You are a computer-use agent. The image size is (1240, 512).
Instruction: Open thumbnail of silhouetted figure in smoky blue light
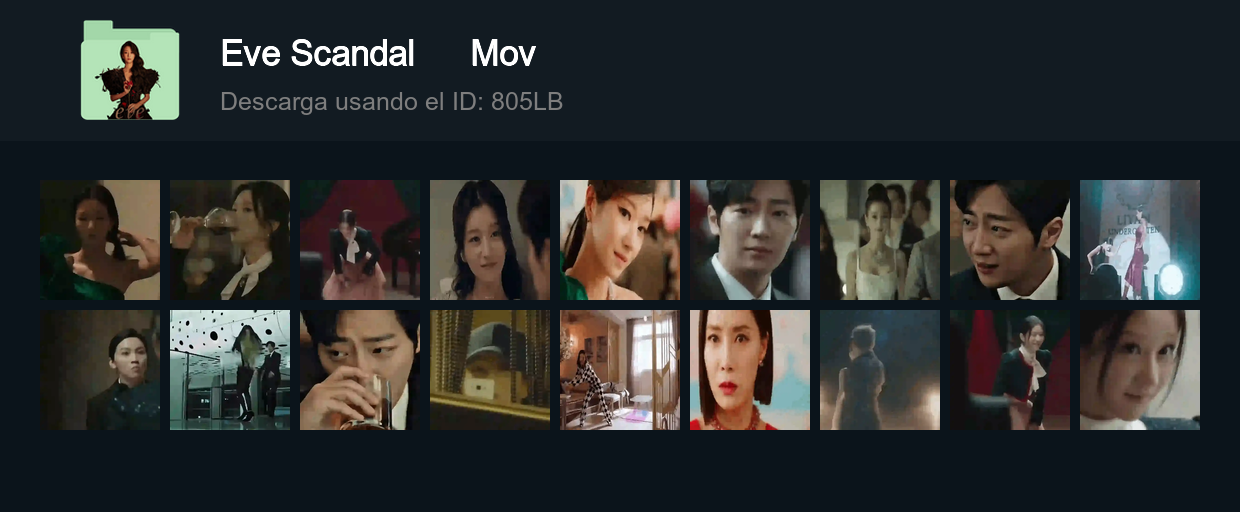click(880, 370)
